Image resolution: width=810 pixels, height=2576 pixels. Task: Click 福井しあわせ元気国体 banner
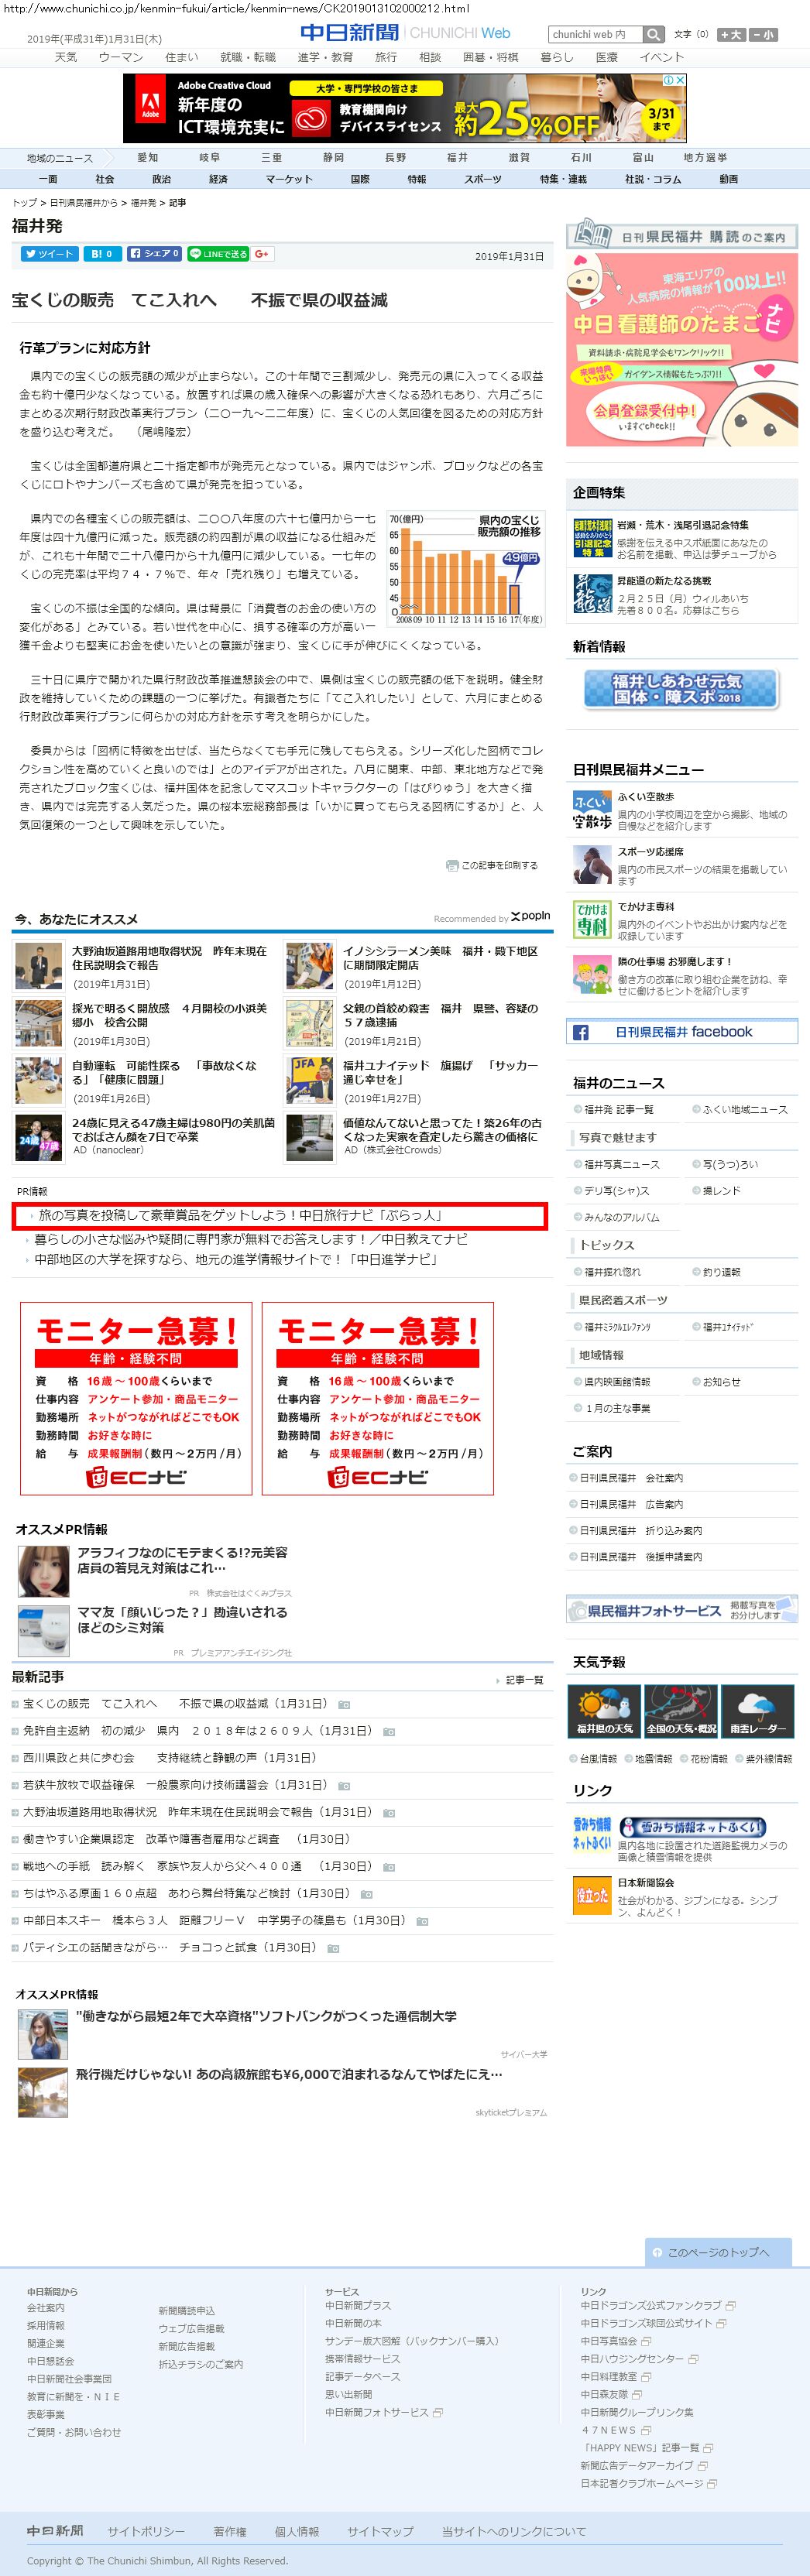(681, 688)
